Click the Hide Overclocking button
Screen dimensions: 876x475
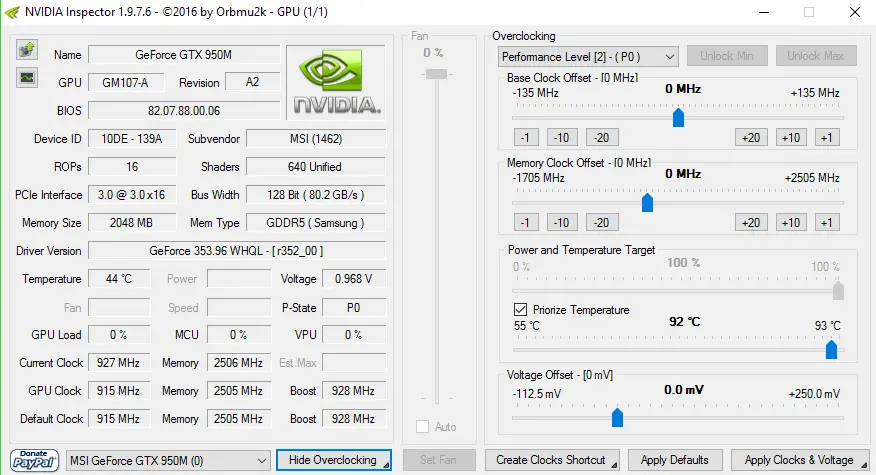pos(334,460)
